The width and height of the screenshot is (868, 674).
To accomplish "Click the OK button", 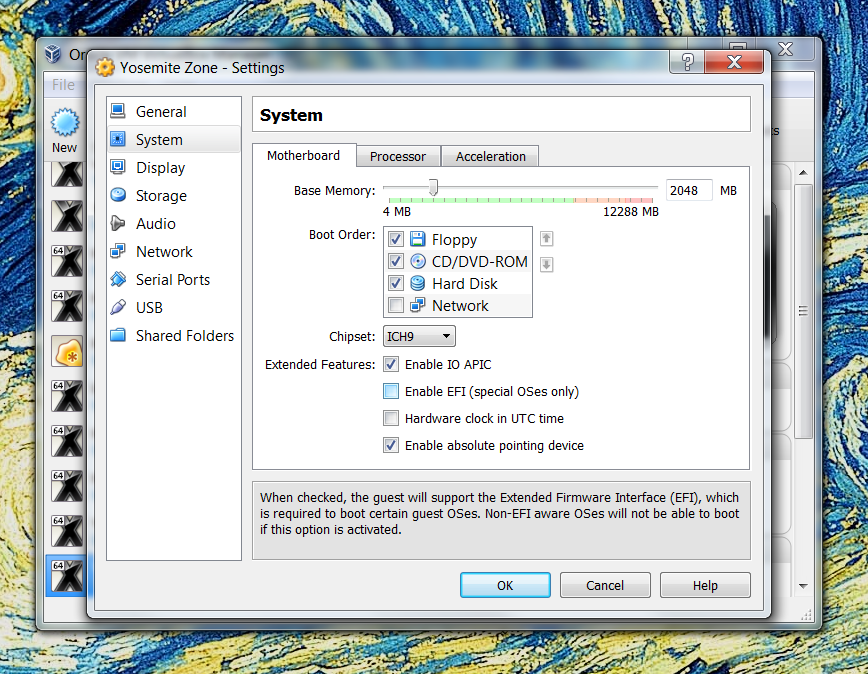I will point(505,585).
